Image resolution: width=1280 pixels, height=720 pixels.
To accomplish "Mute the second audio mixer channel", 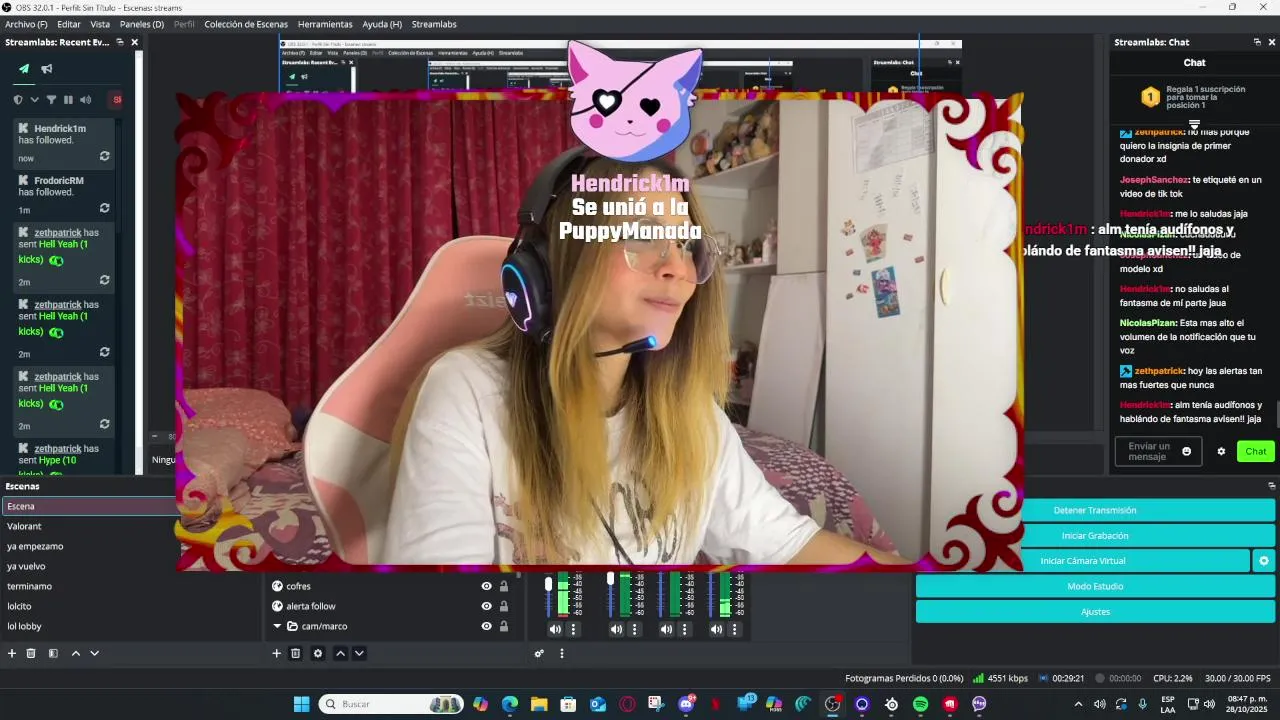I will point(616,629).
